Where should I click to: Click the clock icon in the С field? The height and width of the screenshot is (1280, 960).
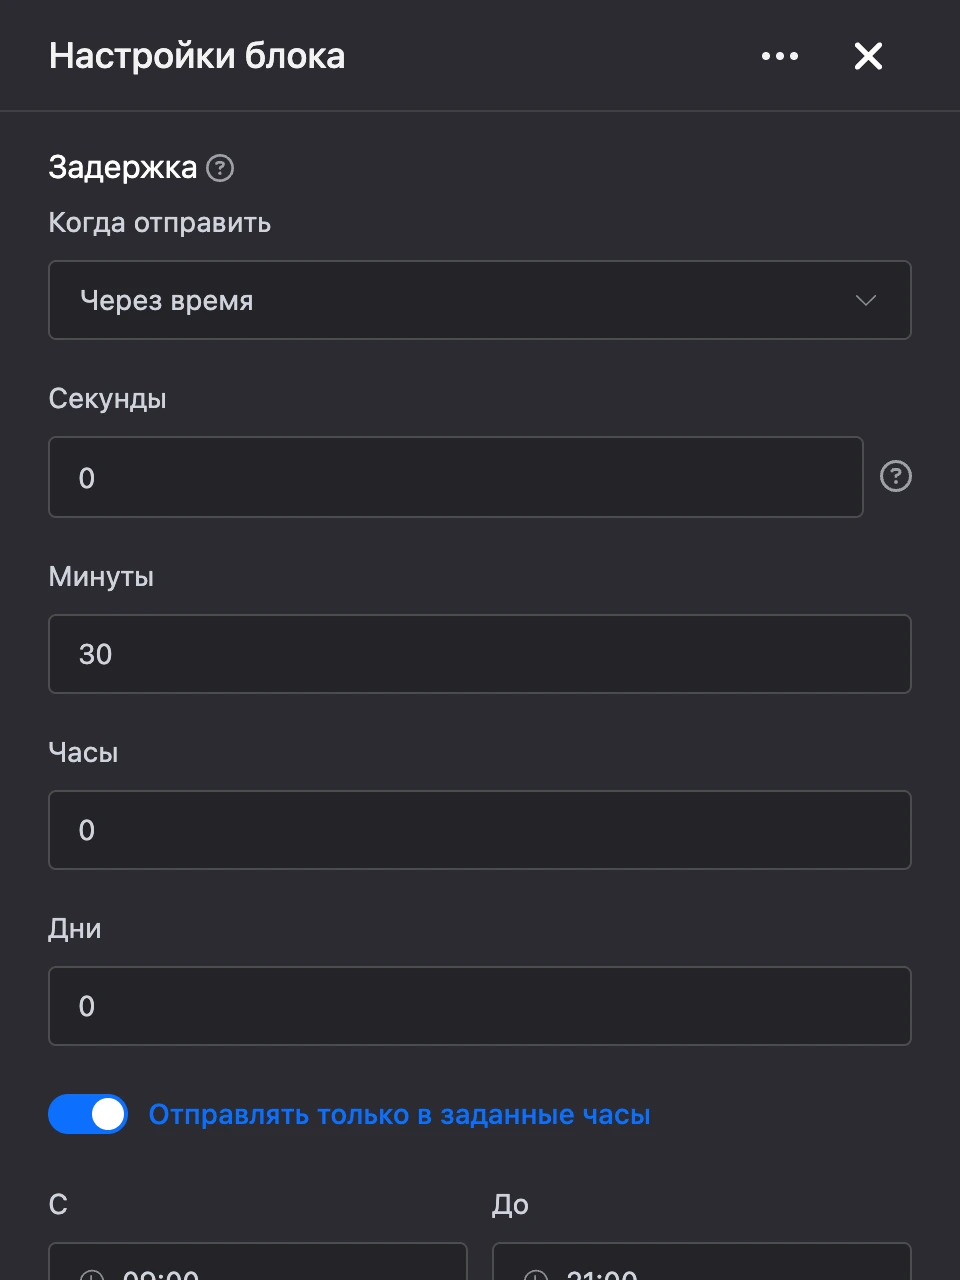coord(92,1275)
